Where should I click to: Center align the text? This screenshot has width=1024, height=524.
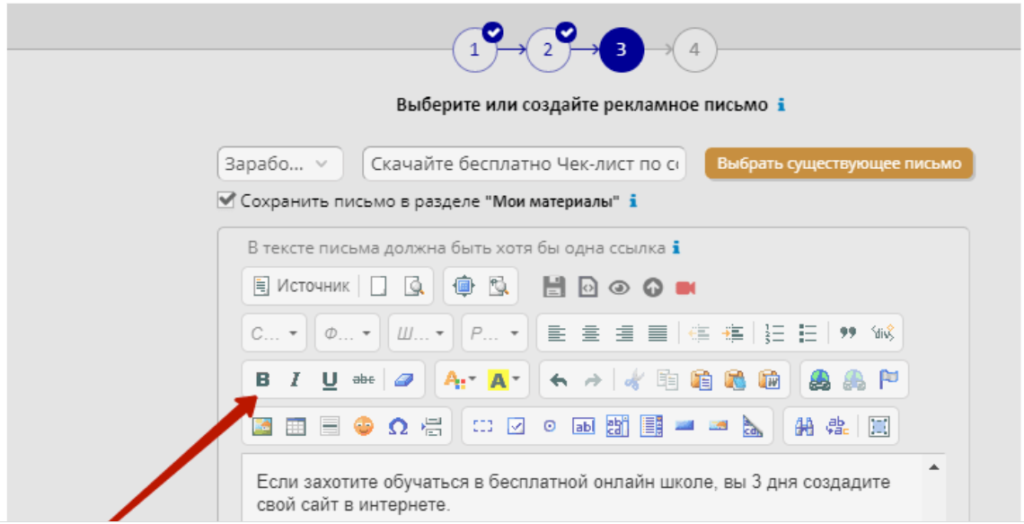(x=590, y=333)
